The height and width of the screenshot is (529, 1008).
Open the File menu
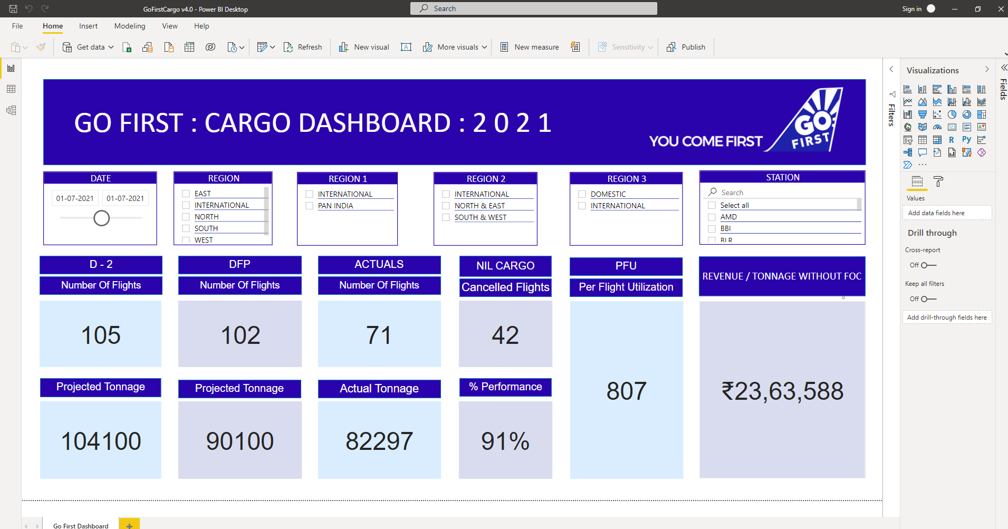(17, 26)
